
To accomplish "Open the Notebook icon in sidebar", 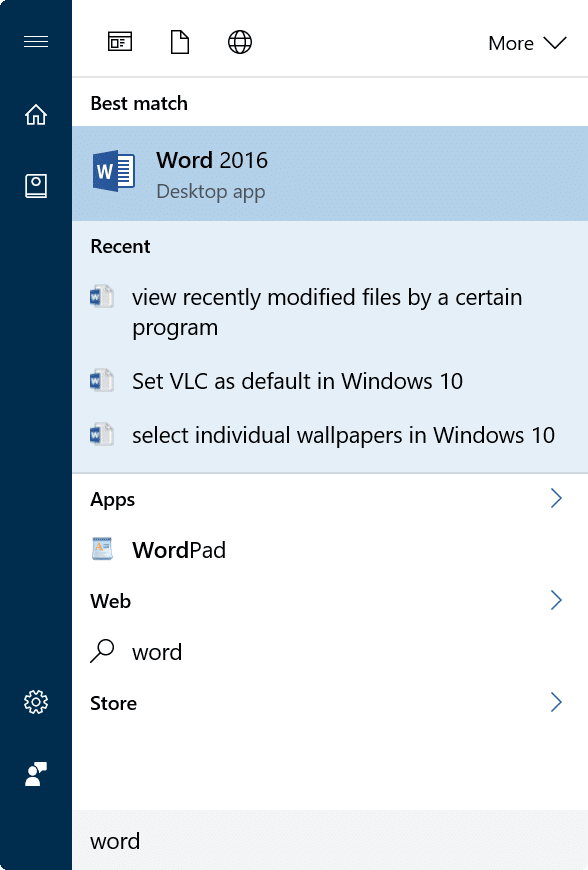I will pos(36,186).
